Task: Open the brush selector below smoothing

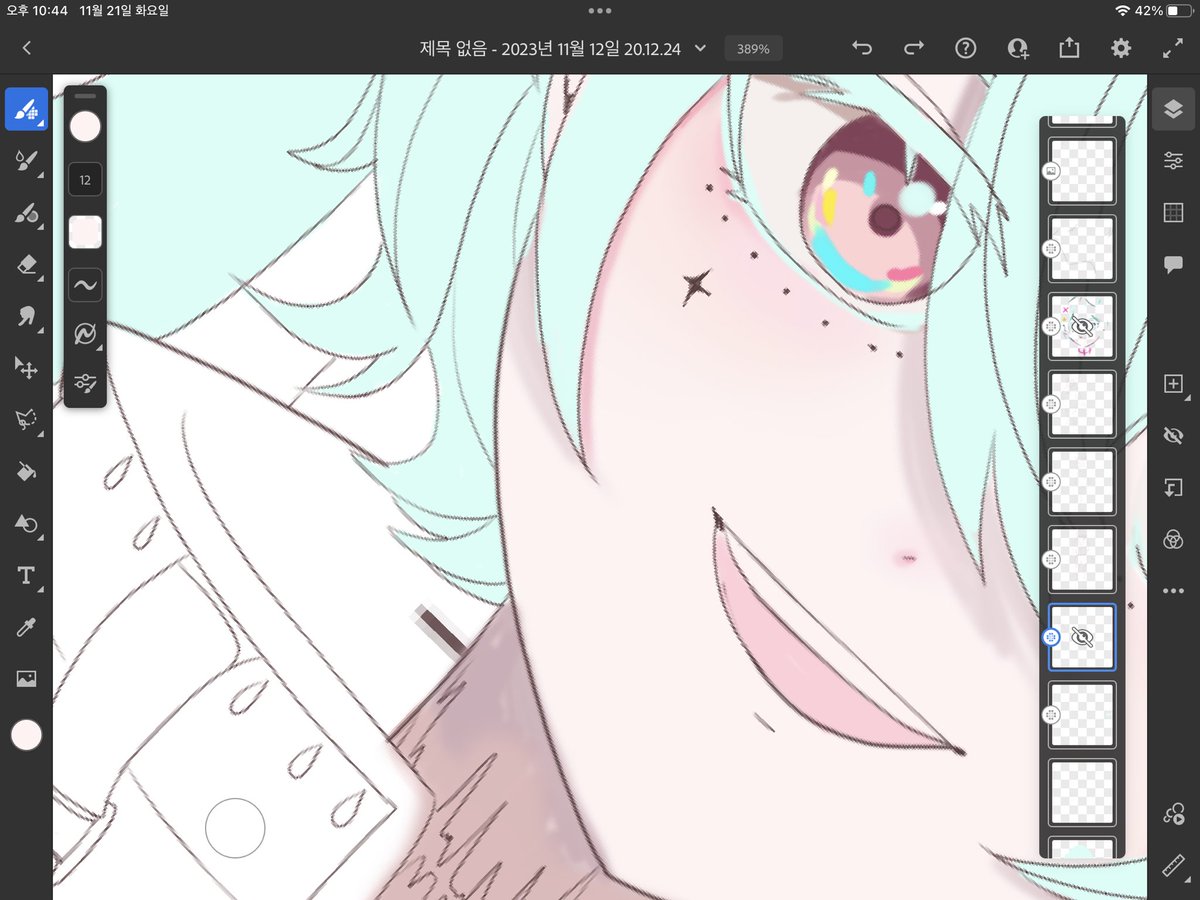Action: coord(85,336)
